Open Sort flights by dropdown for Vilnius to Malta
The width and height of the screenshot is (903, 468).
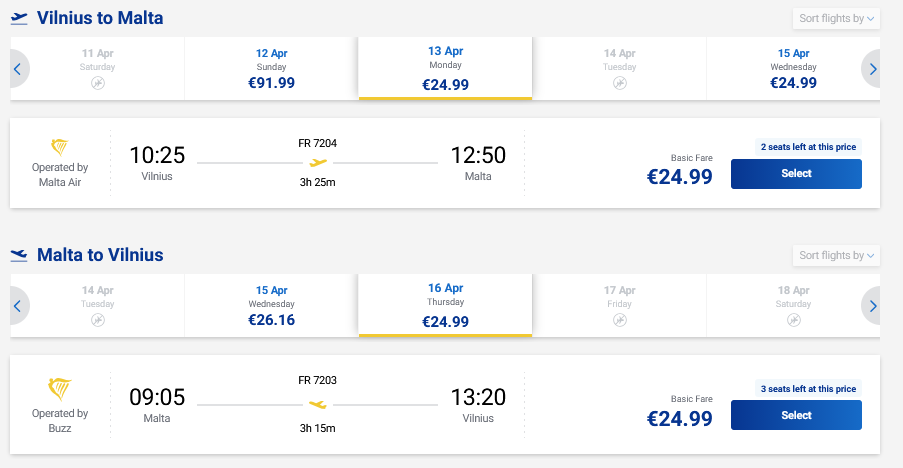tap(836, 19)
